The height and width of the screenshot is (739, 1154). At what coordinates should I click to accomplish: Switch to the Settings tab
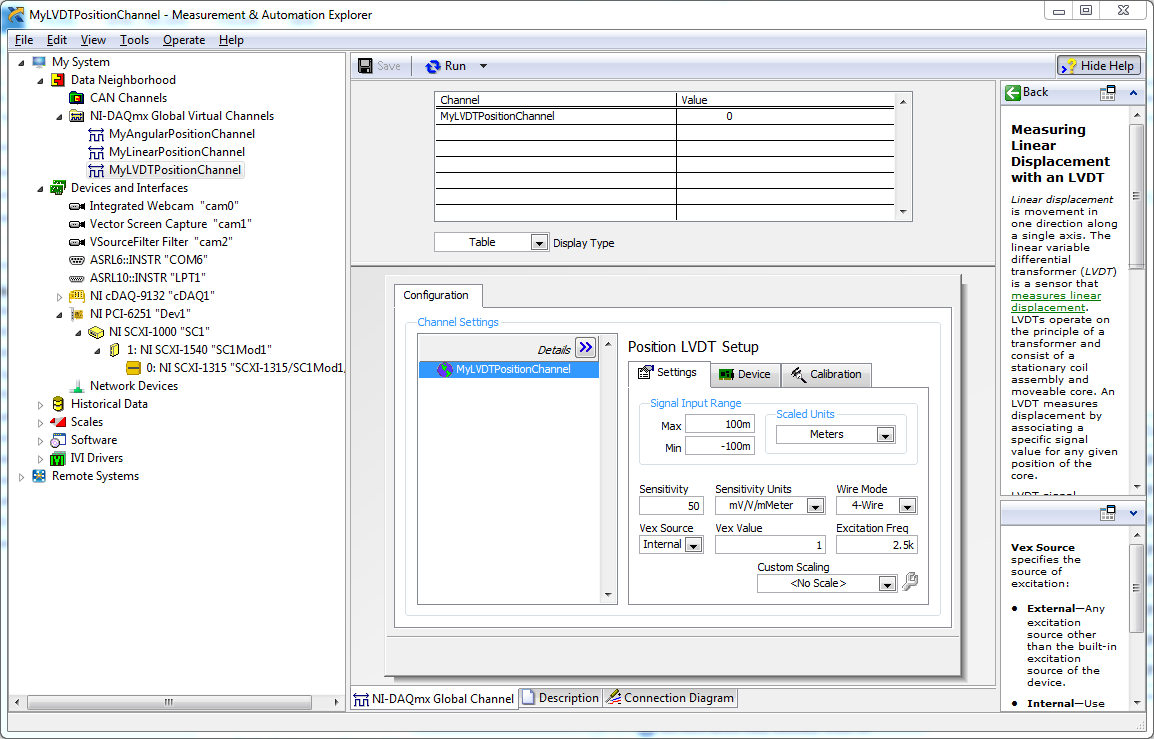(x=668, y=373)
